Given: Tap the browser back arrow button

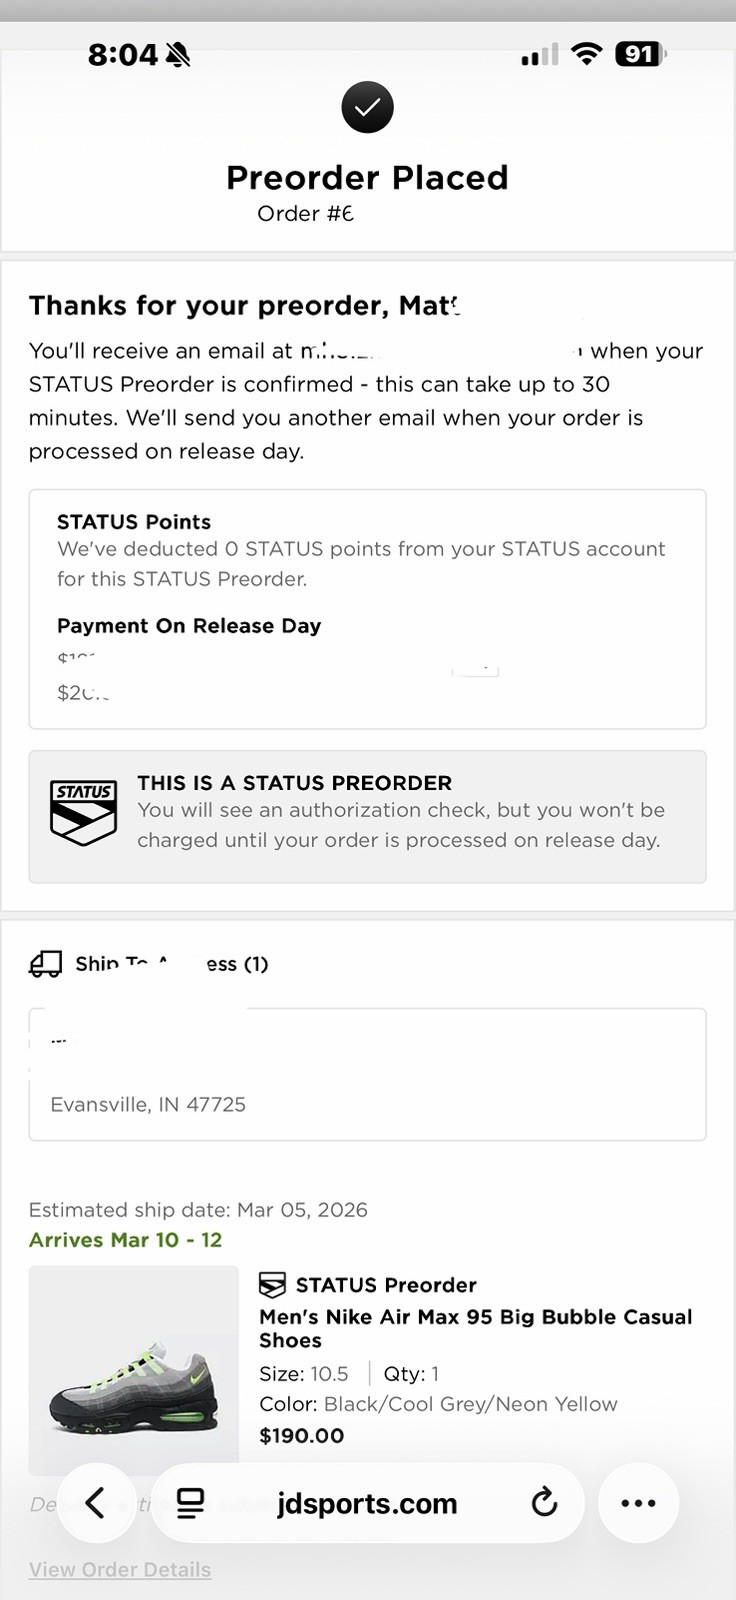Looking at the screenshot, I should (96, 1502).
